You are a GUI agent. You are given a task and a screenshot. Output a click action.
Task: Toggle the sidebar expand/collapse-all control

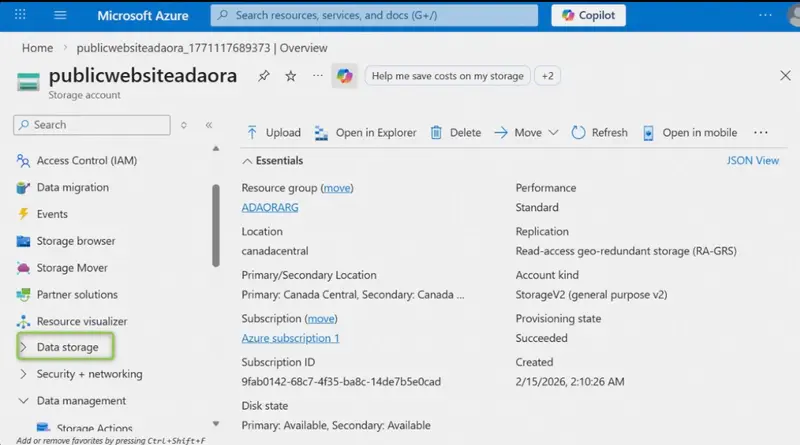coord(184,125)
